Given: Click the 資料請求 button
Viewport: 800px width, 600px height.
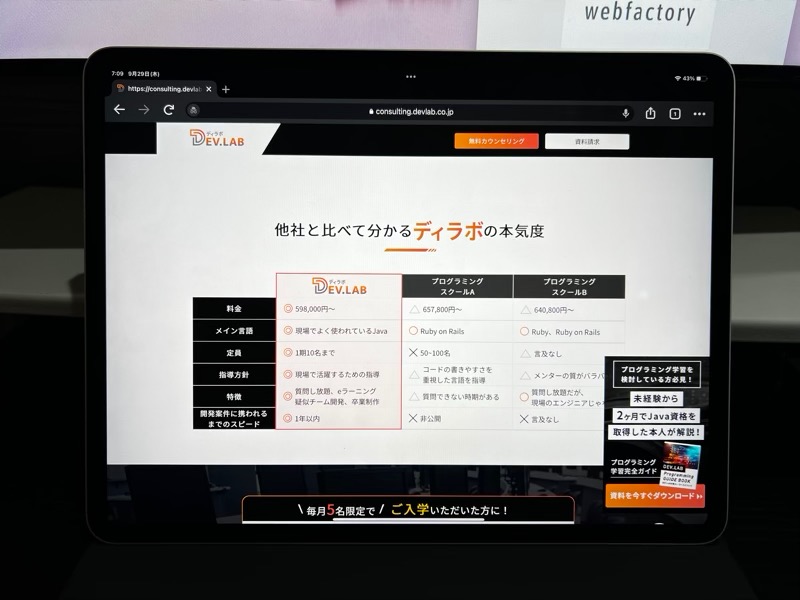Looking at the screenshot, I should click(587, 142).
